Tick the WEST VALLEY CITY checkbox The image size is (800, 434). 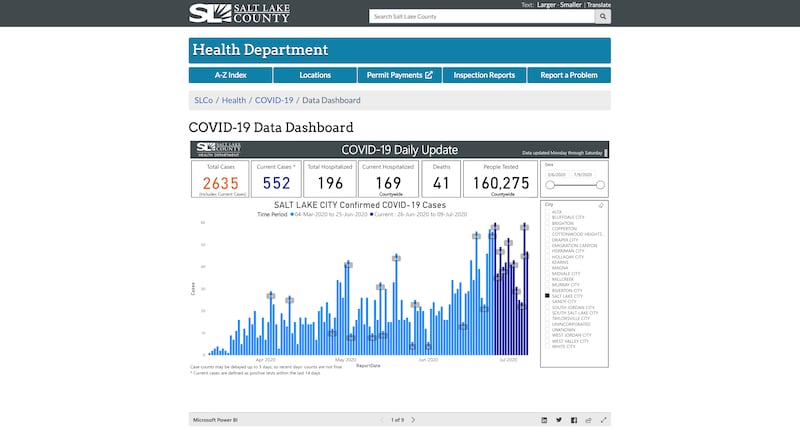[x=547, y=341]
